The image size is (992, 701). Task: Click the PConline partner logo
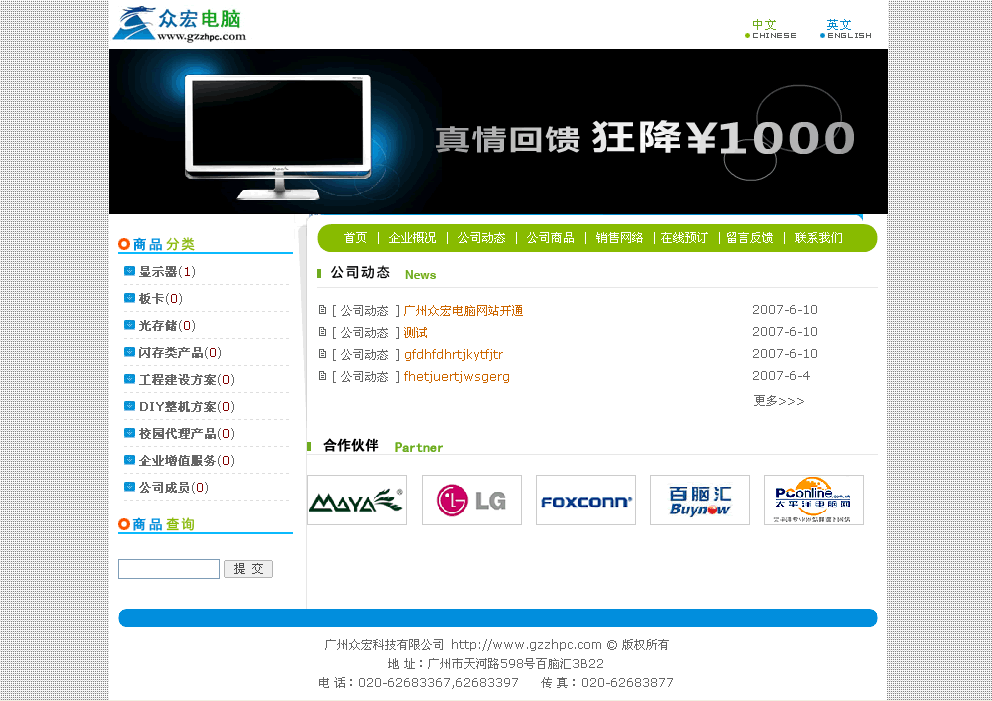[813, 500]
